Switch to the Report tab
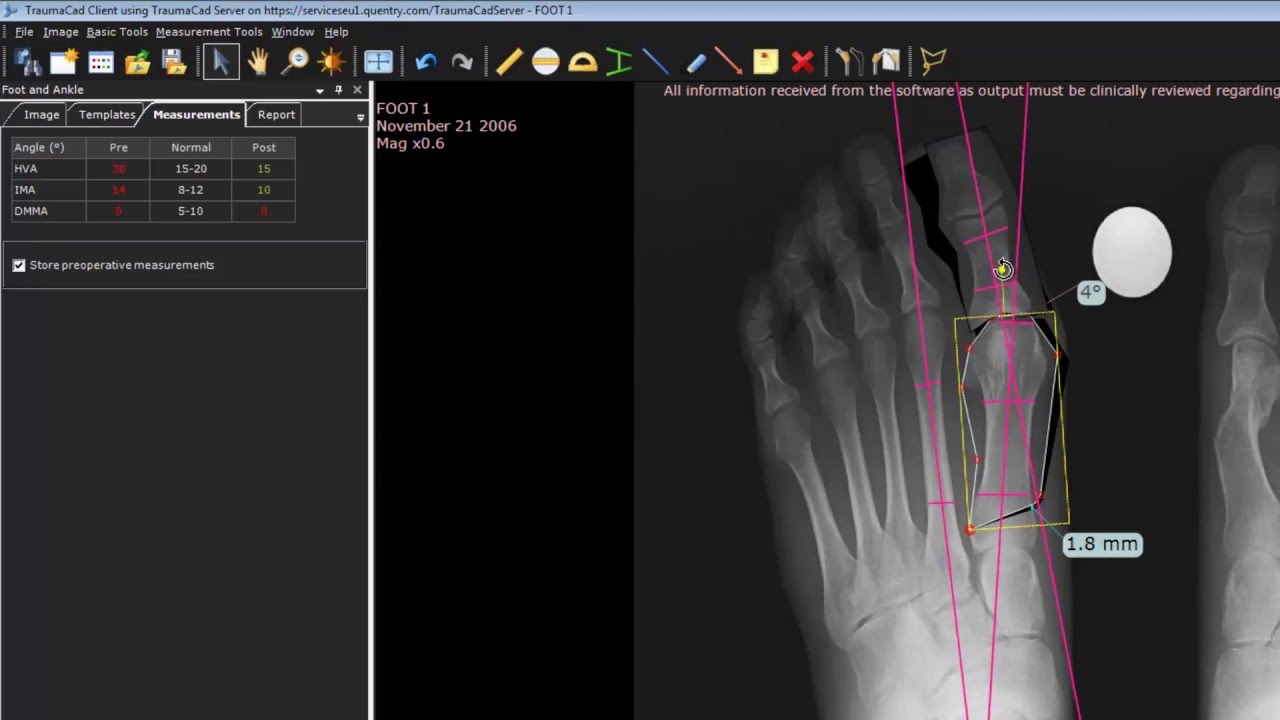1280x720 pixels. click(276, 115)
